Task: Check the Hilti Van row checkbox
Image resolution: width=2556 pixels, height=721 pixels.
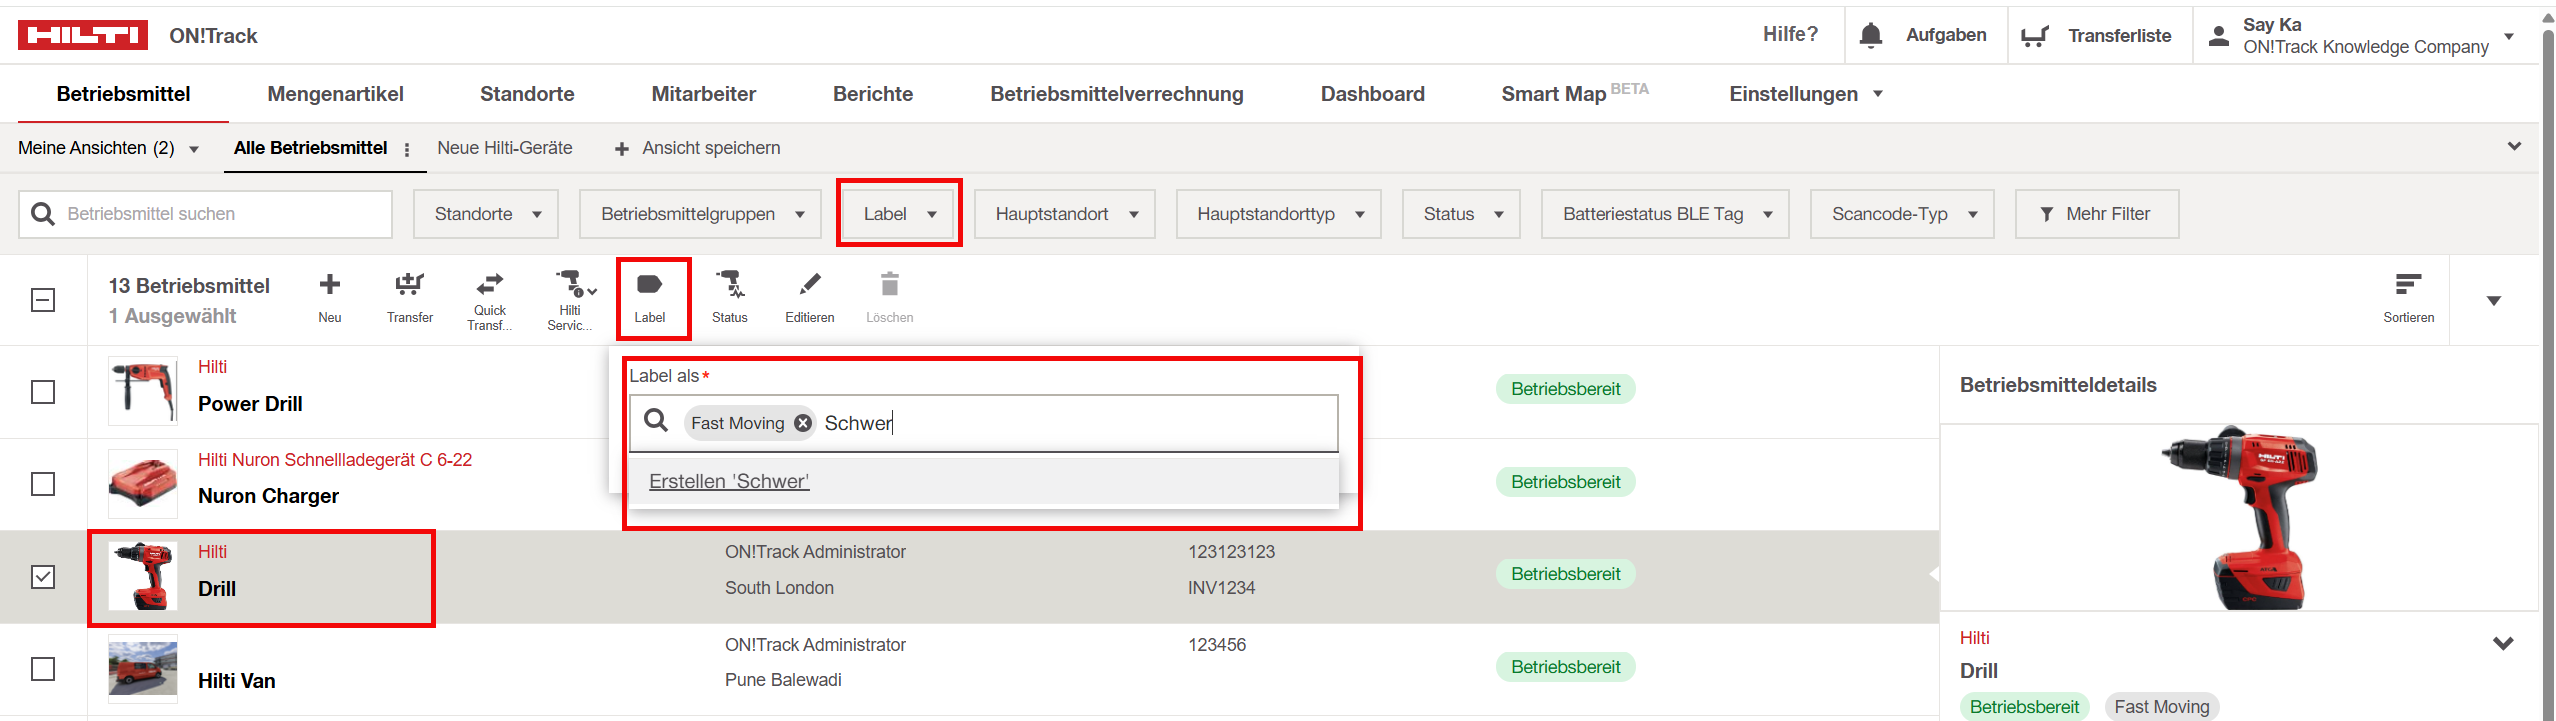Action: [43, 669]
